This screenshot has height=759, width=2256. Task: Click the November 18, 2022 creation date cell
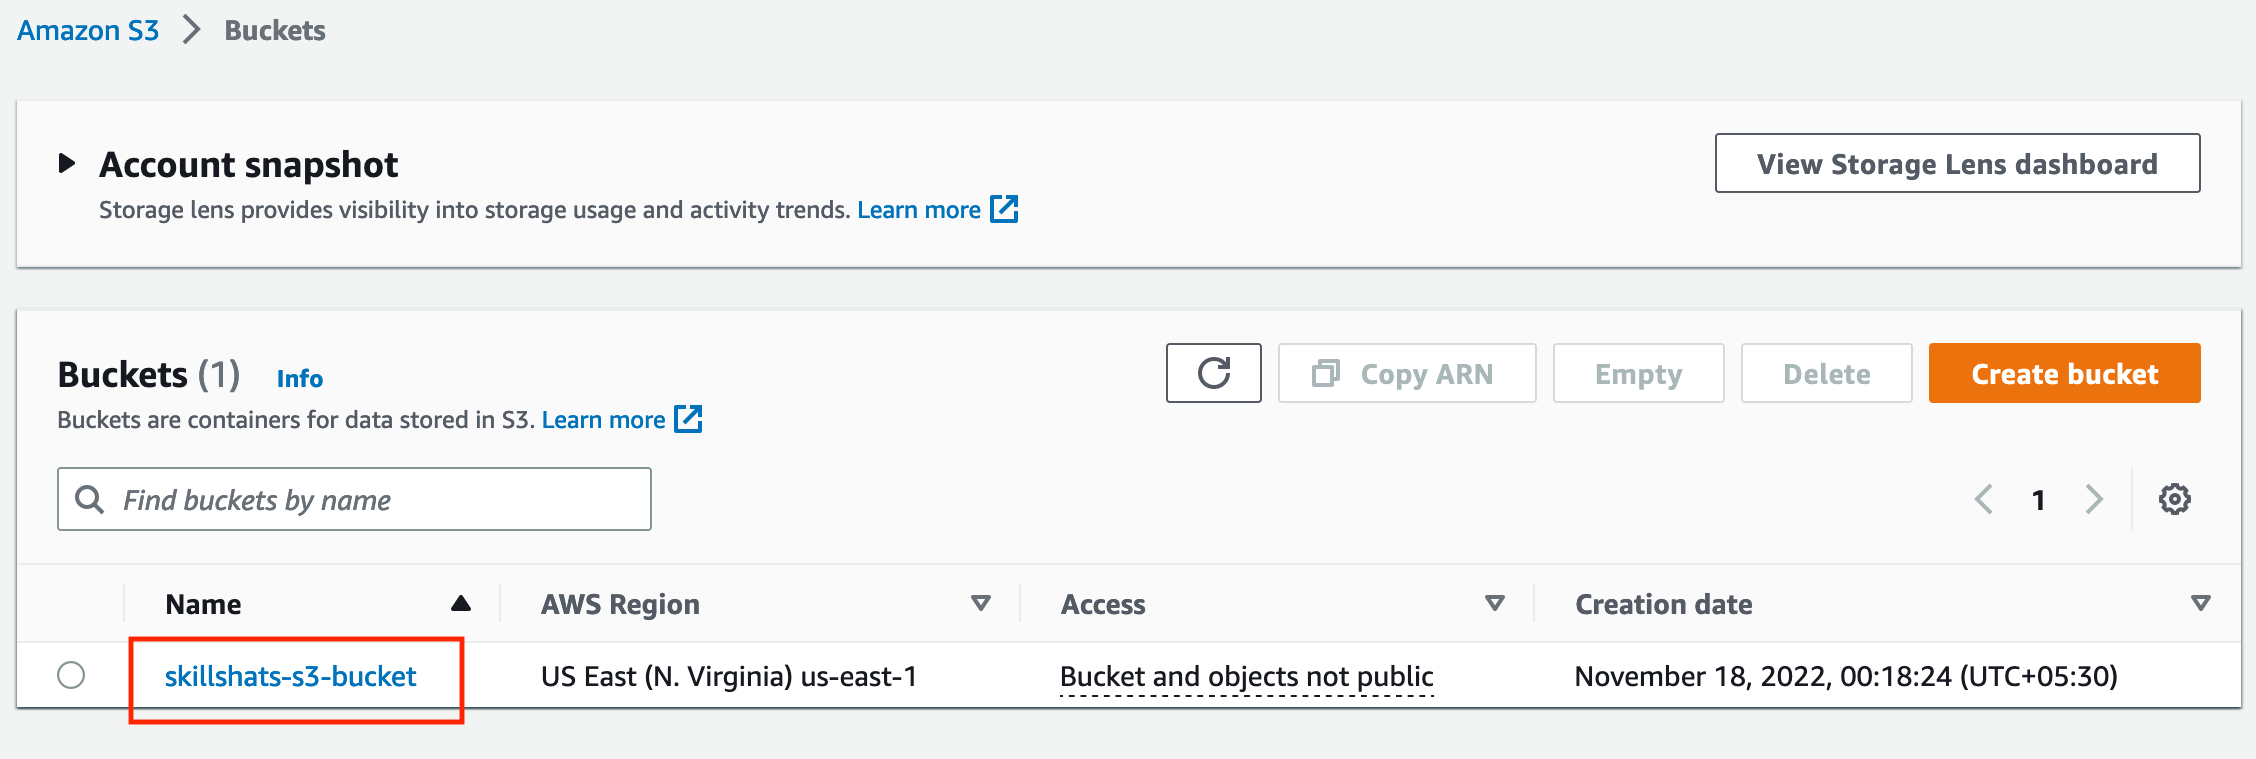[1845, 676]
